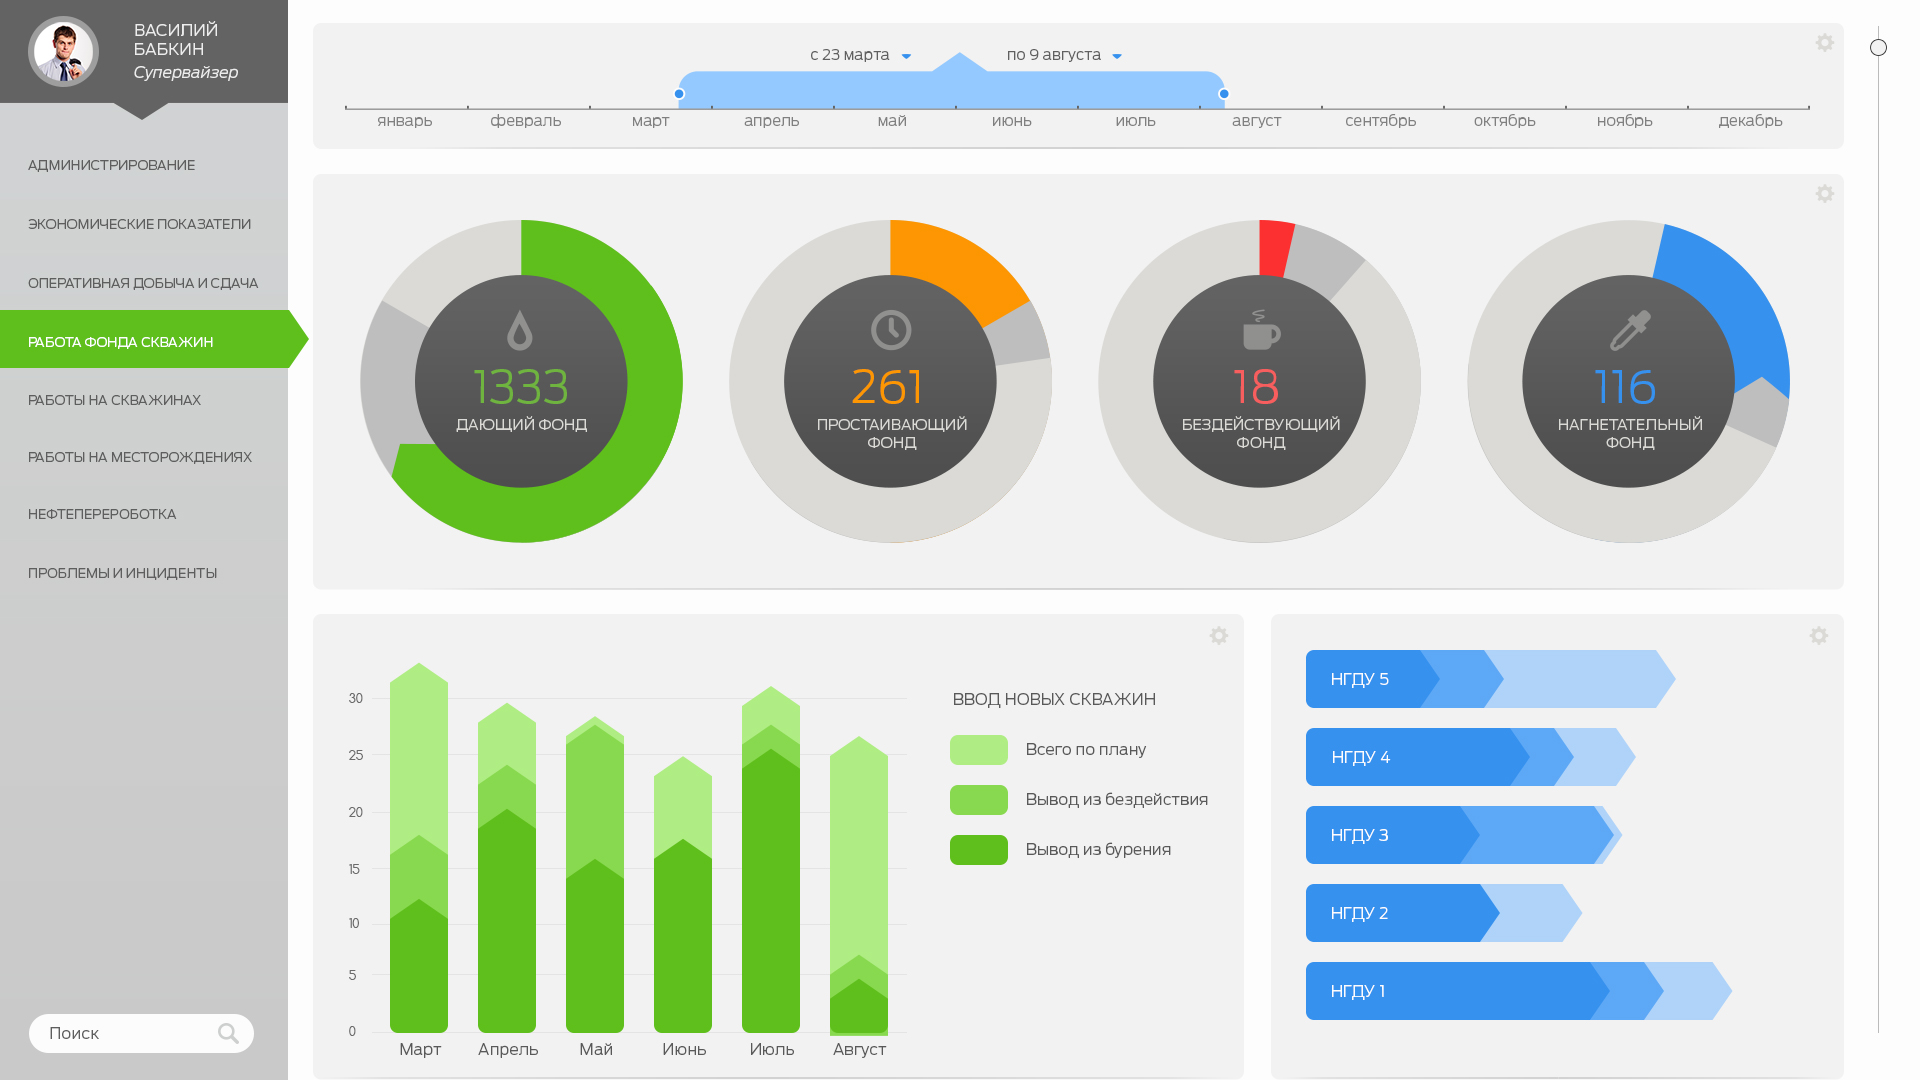Screen dimensions: 1920x1080
Task: Select the dropper icon in Нагнетательный фонд
Action: pyautogui.click(x=1628, y=328)
